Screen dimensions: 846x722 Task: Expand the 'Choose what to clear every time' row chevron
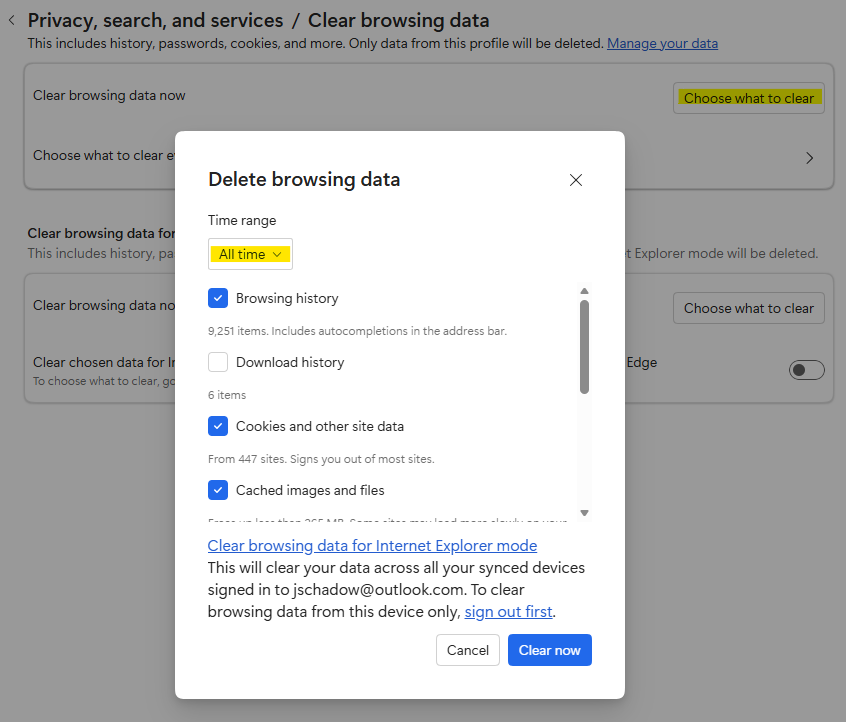click(x=809, y=158)
